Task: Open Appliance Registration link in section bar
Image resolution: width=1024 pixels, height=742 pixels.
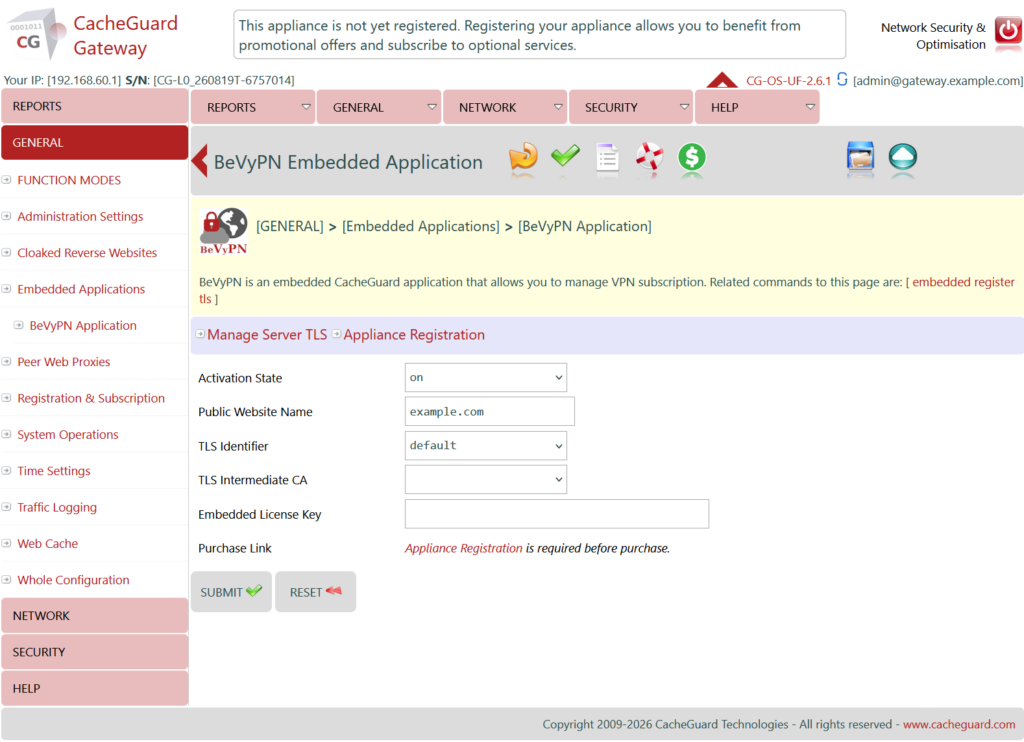Action: click(x=414, y=334)
